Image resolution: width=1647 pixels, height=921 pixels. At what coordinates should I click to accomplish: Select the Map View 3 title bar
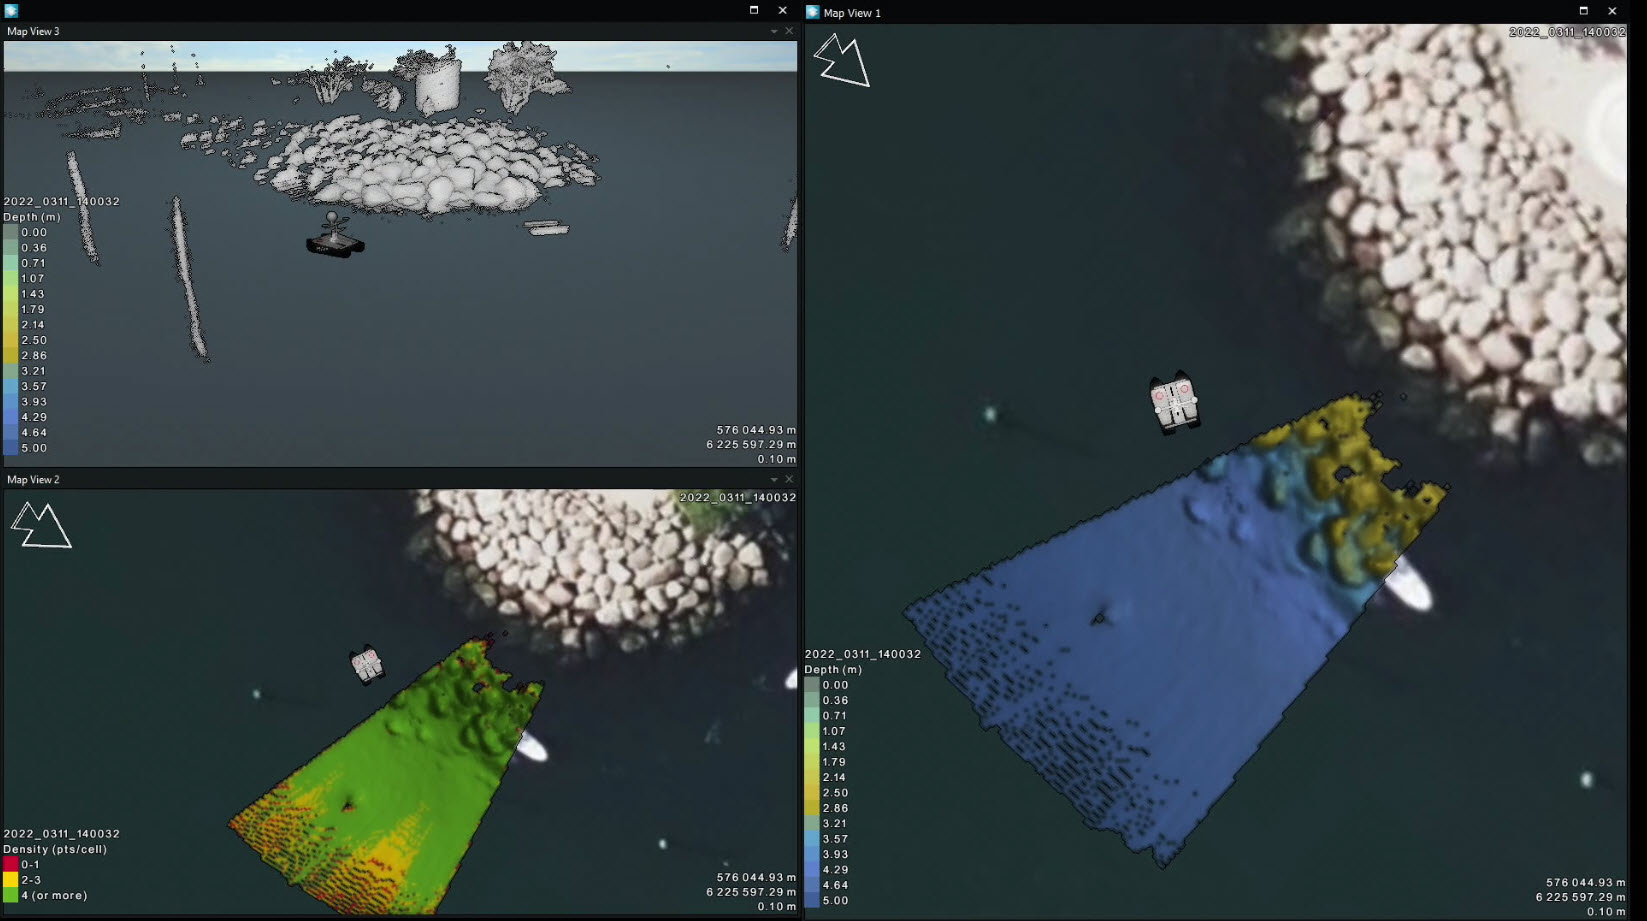(33, 31)
